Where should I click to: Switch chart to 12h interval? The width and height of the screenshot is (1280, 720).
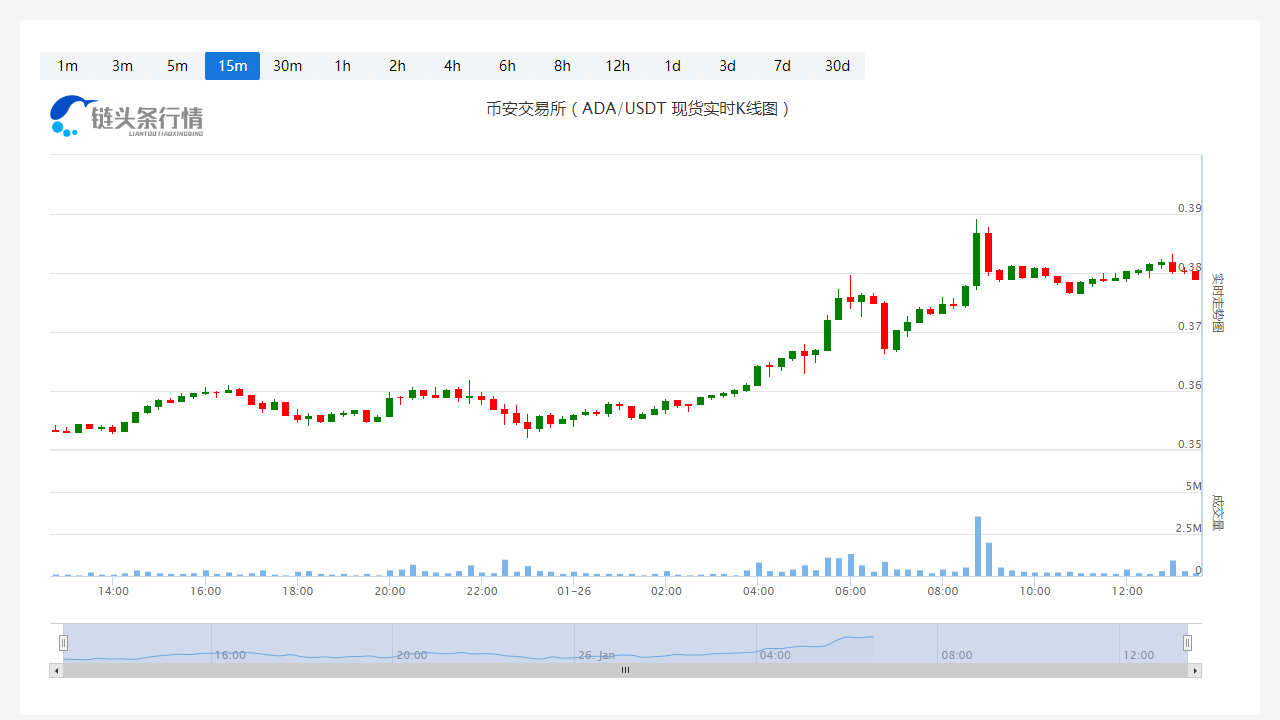point(617,66)
